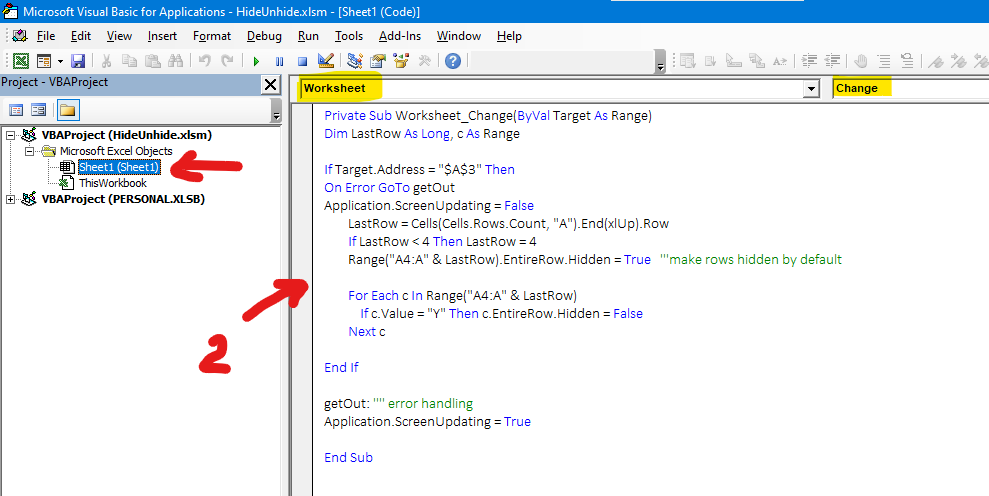This screenshot has height=496, width=989.
Task: Select VBAProject (PERSONAL.XLSB) project label
Action: coord(123,199)
